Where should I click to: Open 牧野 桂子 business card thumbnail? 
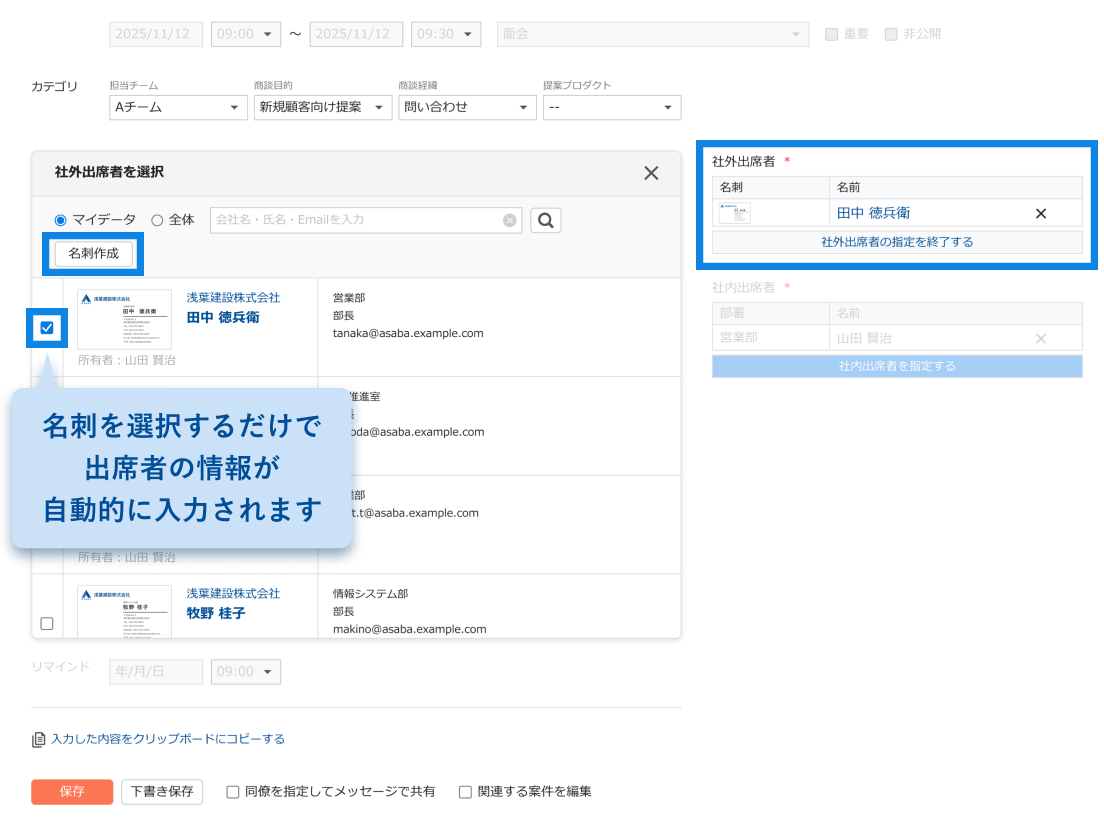pos(124,611)
